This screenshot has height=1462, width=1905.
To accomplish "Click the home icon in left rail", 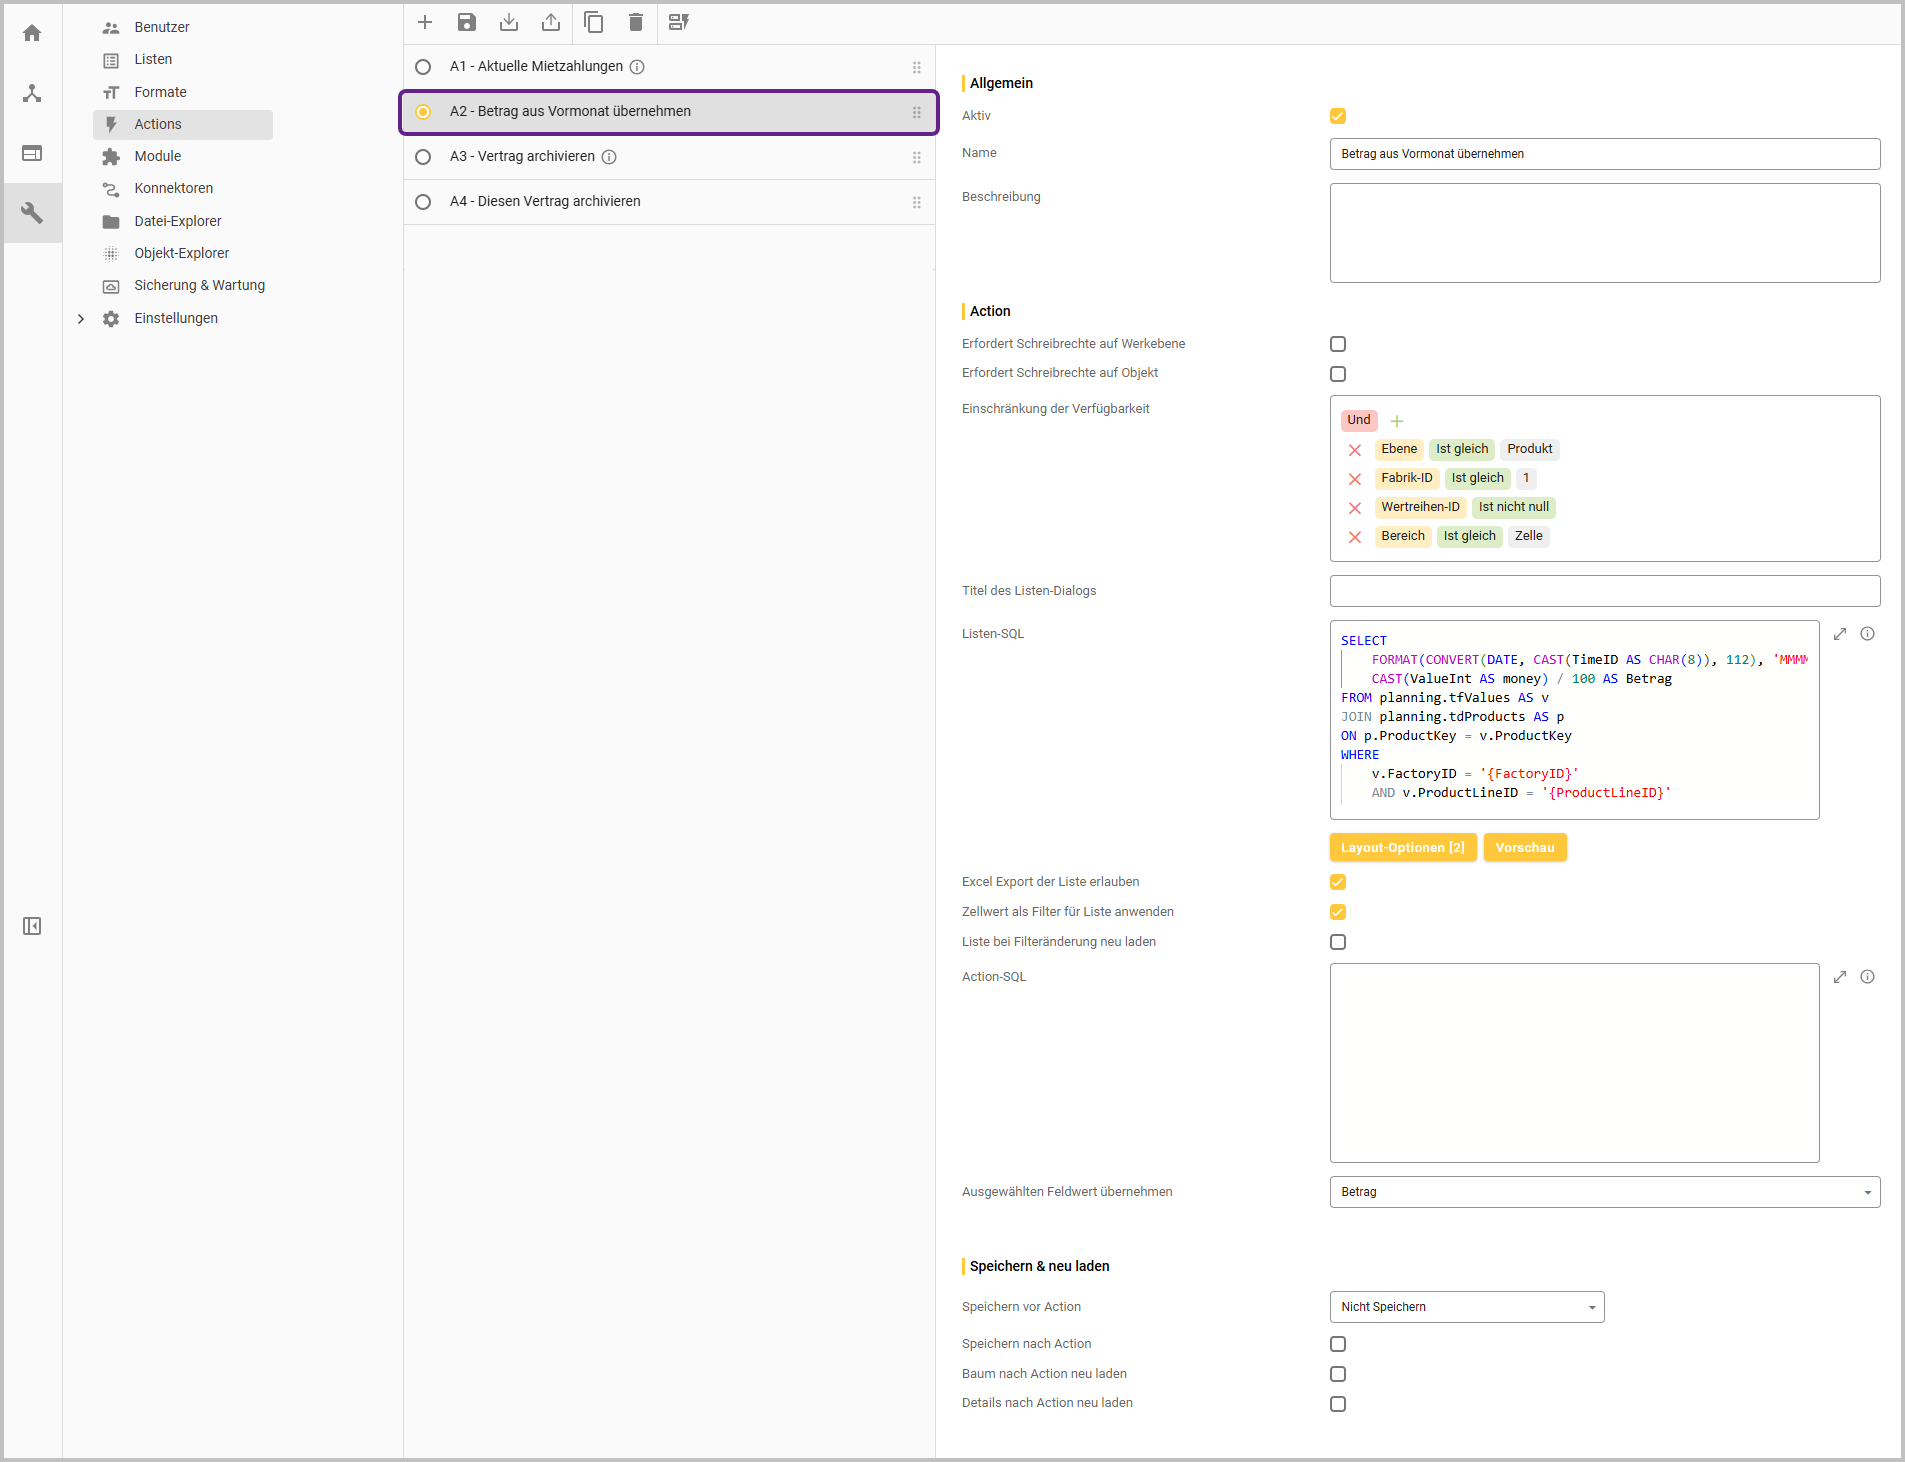I will [x=32, y=33].
